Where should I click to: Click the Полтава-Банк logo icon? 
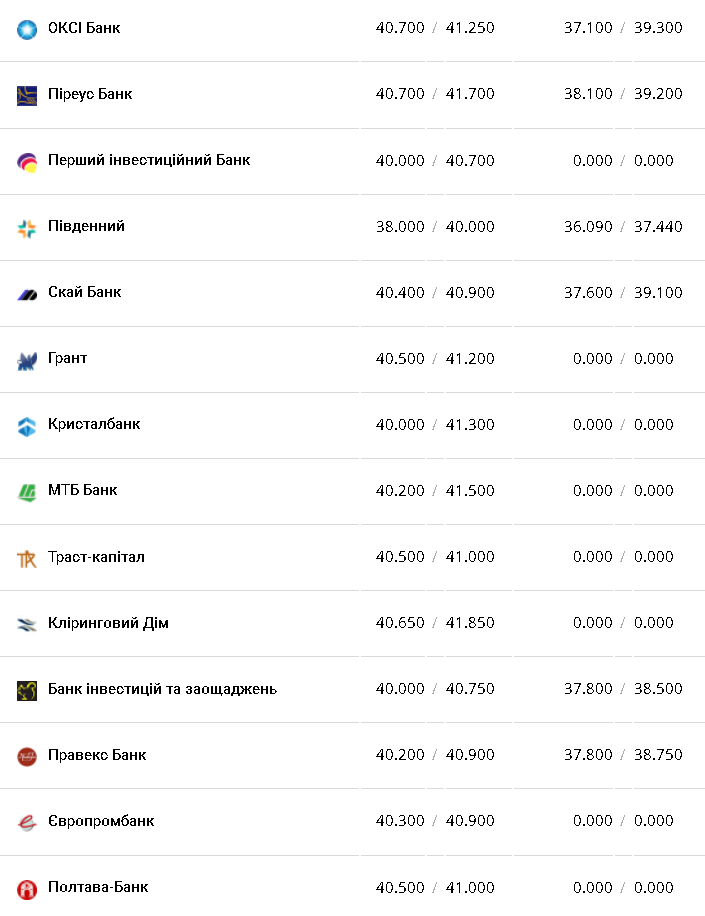coord(27,888)
